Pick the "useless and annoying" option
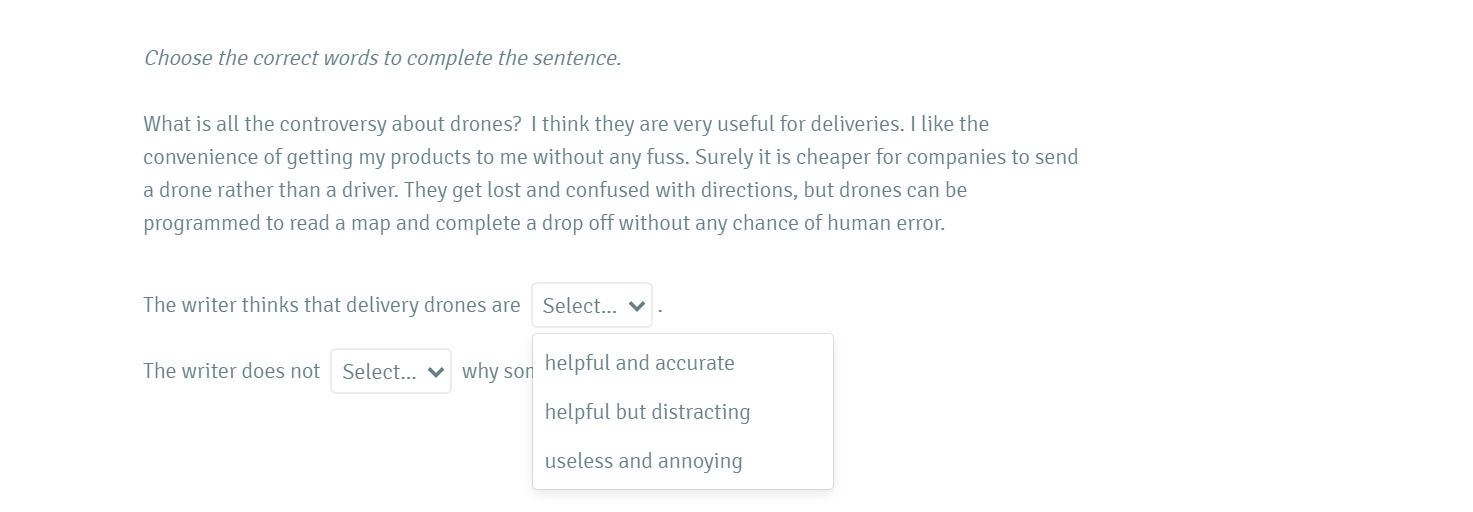Viewport: 1473px width, 512px height. click(x=643, y=461)
